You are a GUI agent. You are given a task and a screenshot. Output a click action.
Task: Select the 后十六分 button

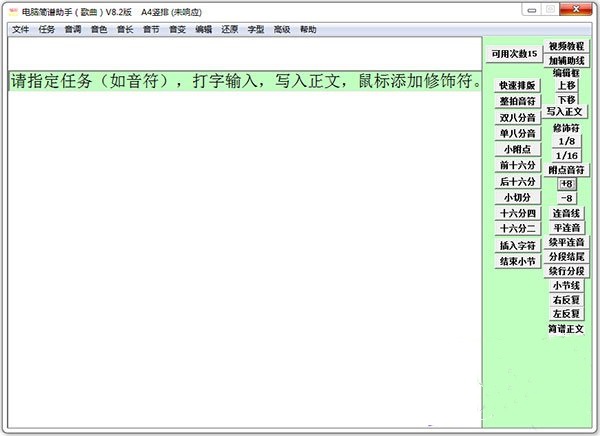point(517,181)
